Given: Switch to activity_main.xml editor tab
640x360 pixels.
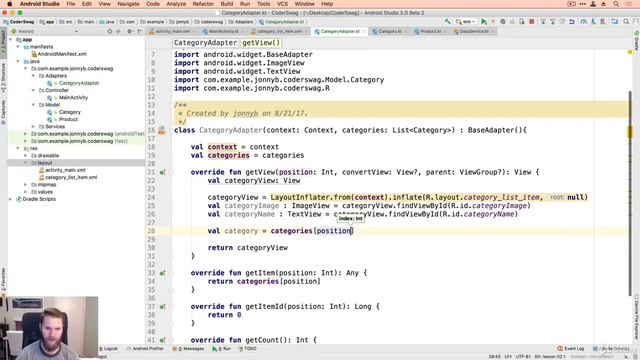Looking at the screenshot, I should tap(173, 31).
